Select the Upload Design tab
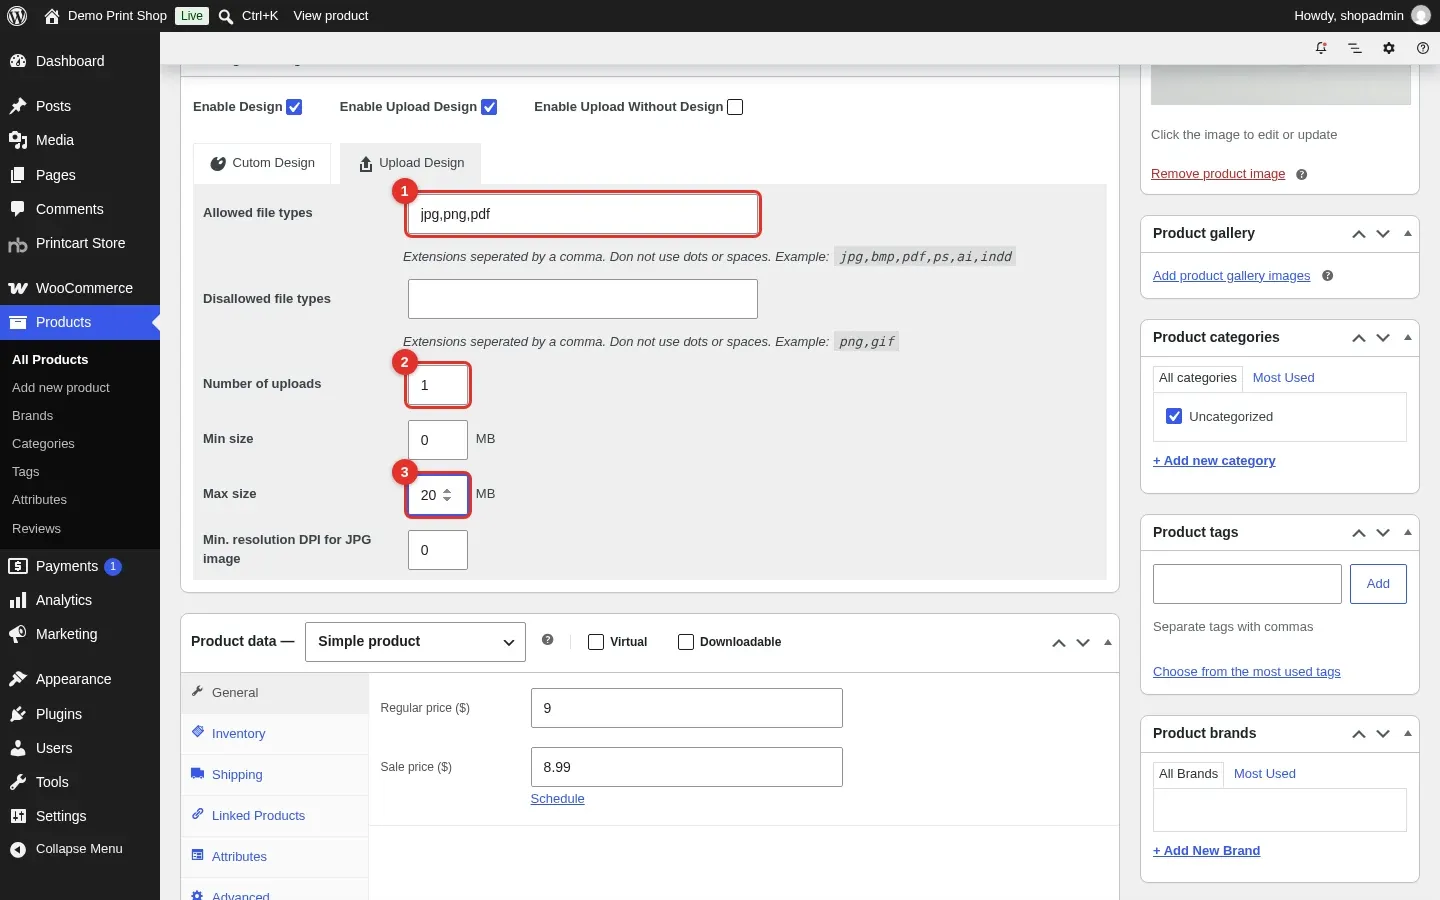1440x900 pixels. pyautogui.click(x=411, y=163)
